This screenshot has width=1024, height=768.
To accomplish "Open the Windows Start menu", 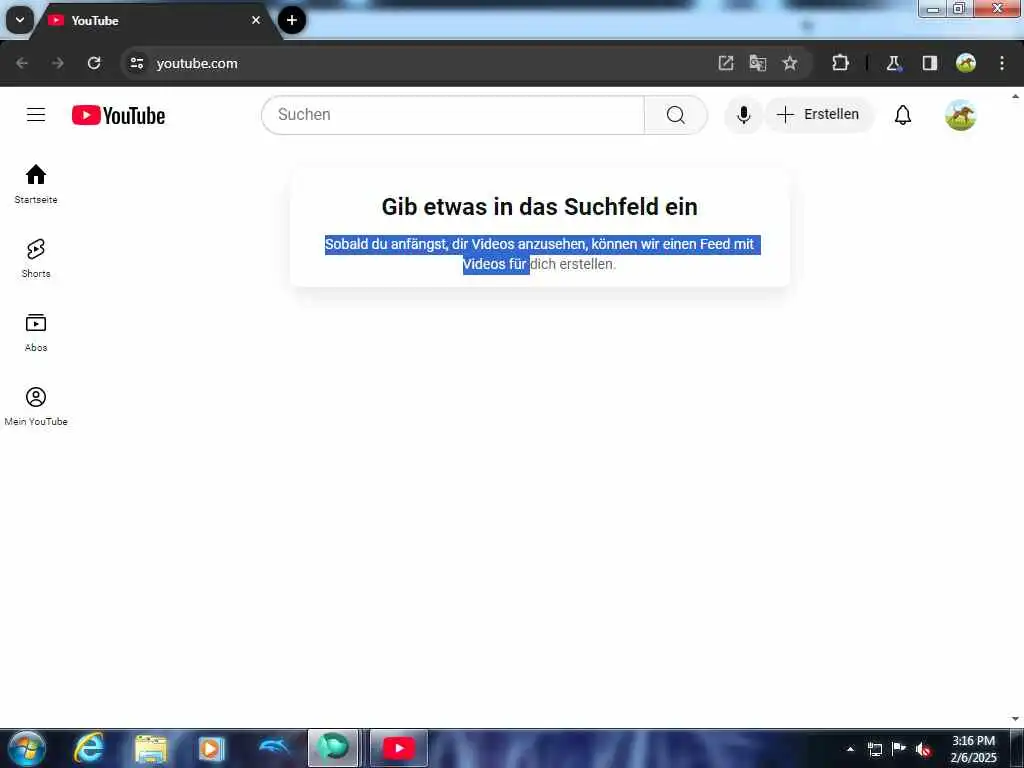I will [27, 748].
